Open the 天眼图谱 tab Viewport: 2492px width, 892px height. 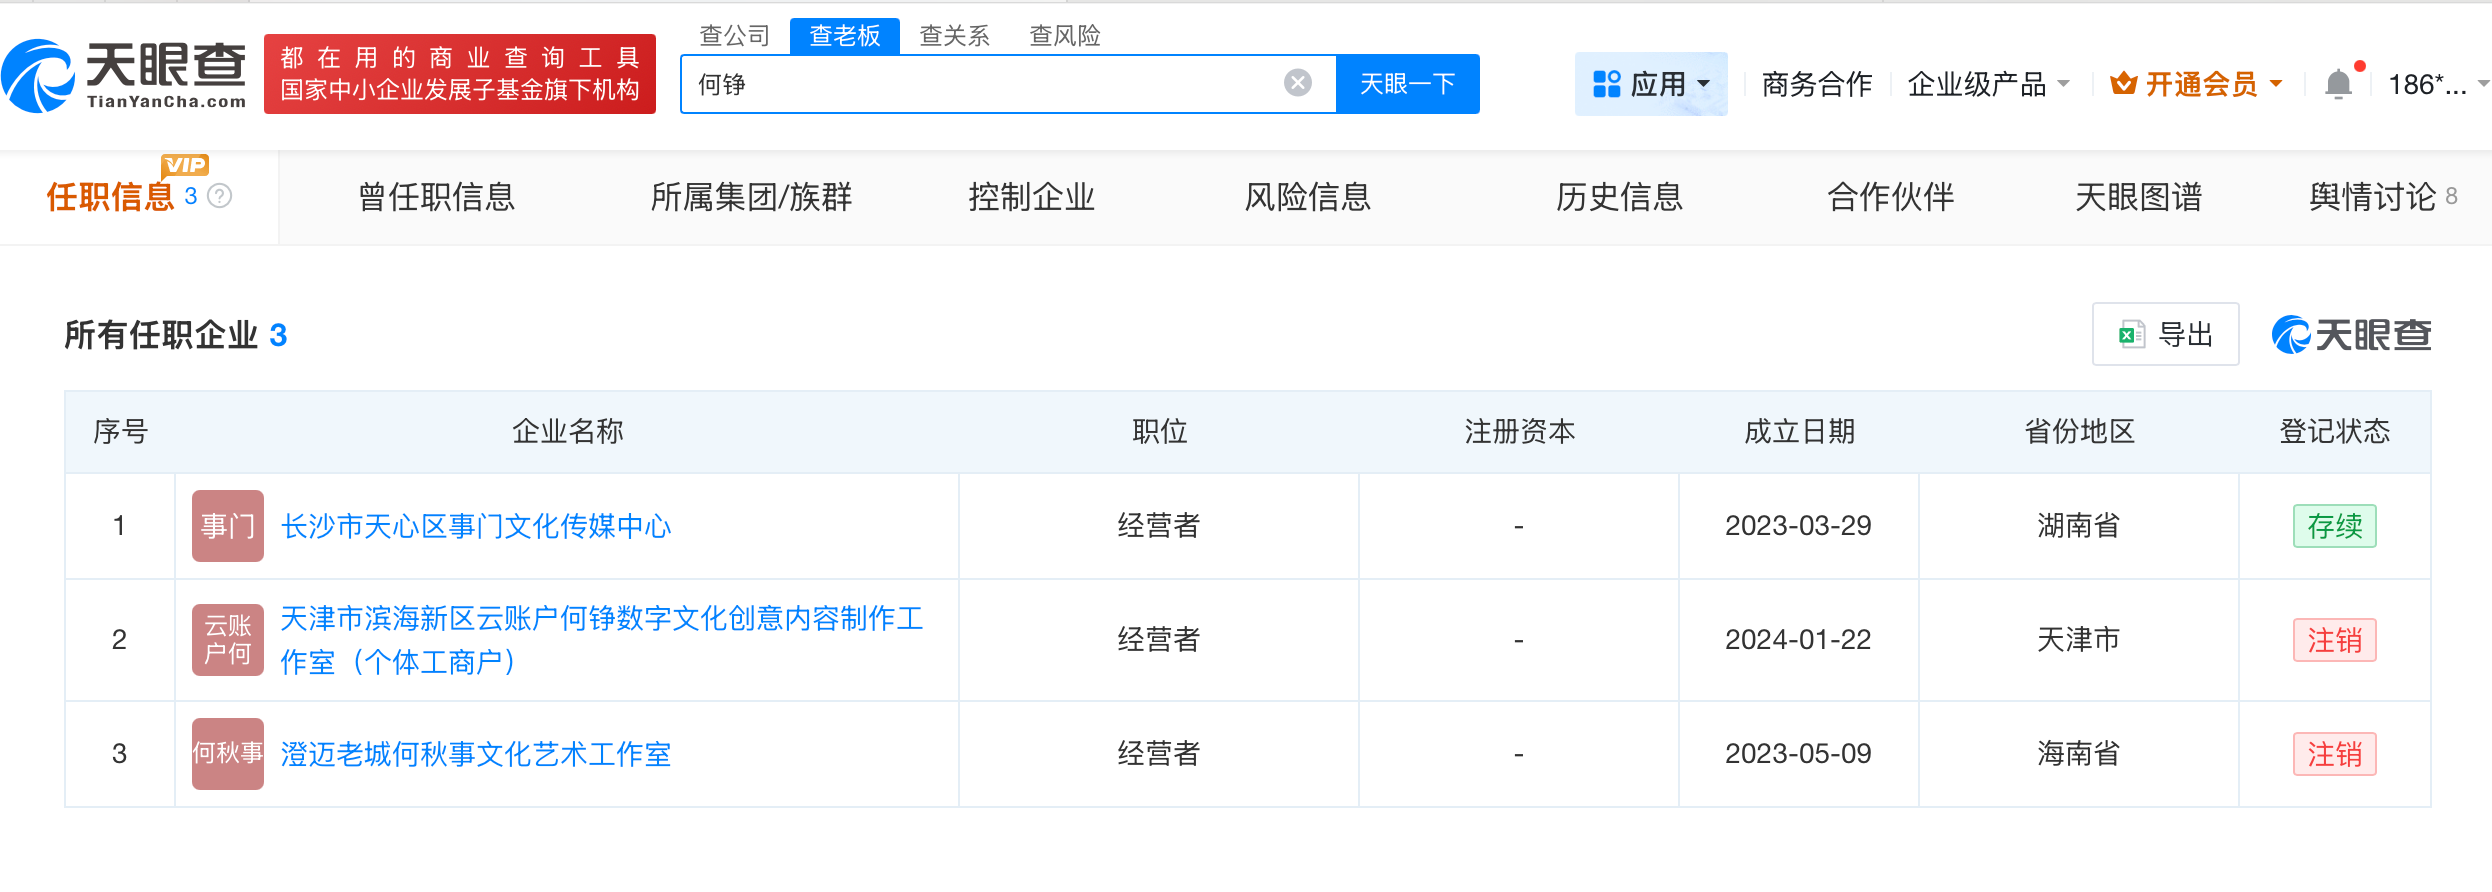tap(2139, 197)
